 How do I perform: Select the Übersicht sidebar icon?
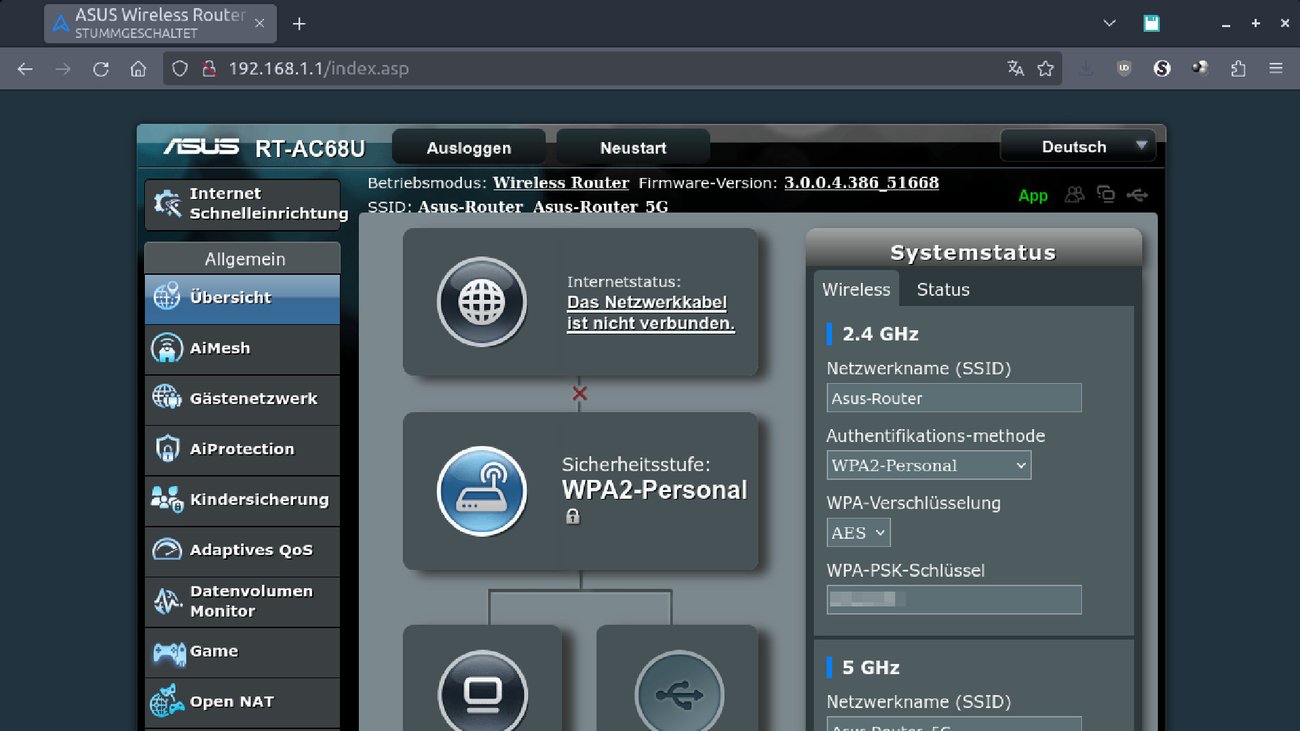pyautogui.click(x=166, y=297)
